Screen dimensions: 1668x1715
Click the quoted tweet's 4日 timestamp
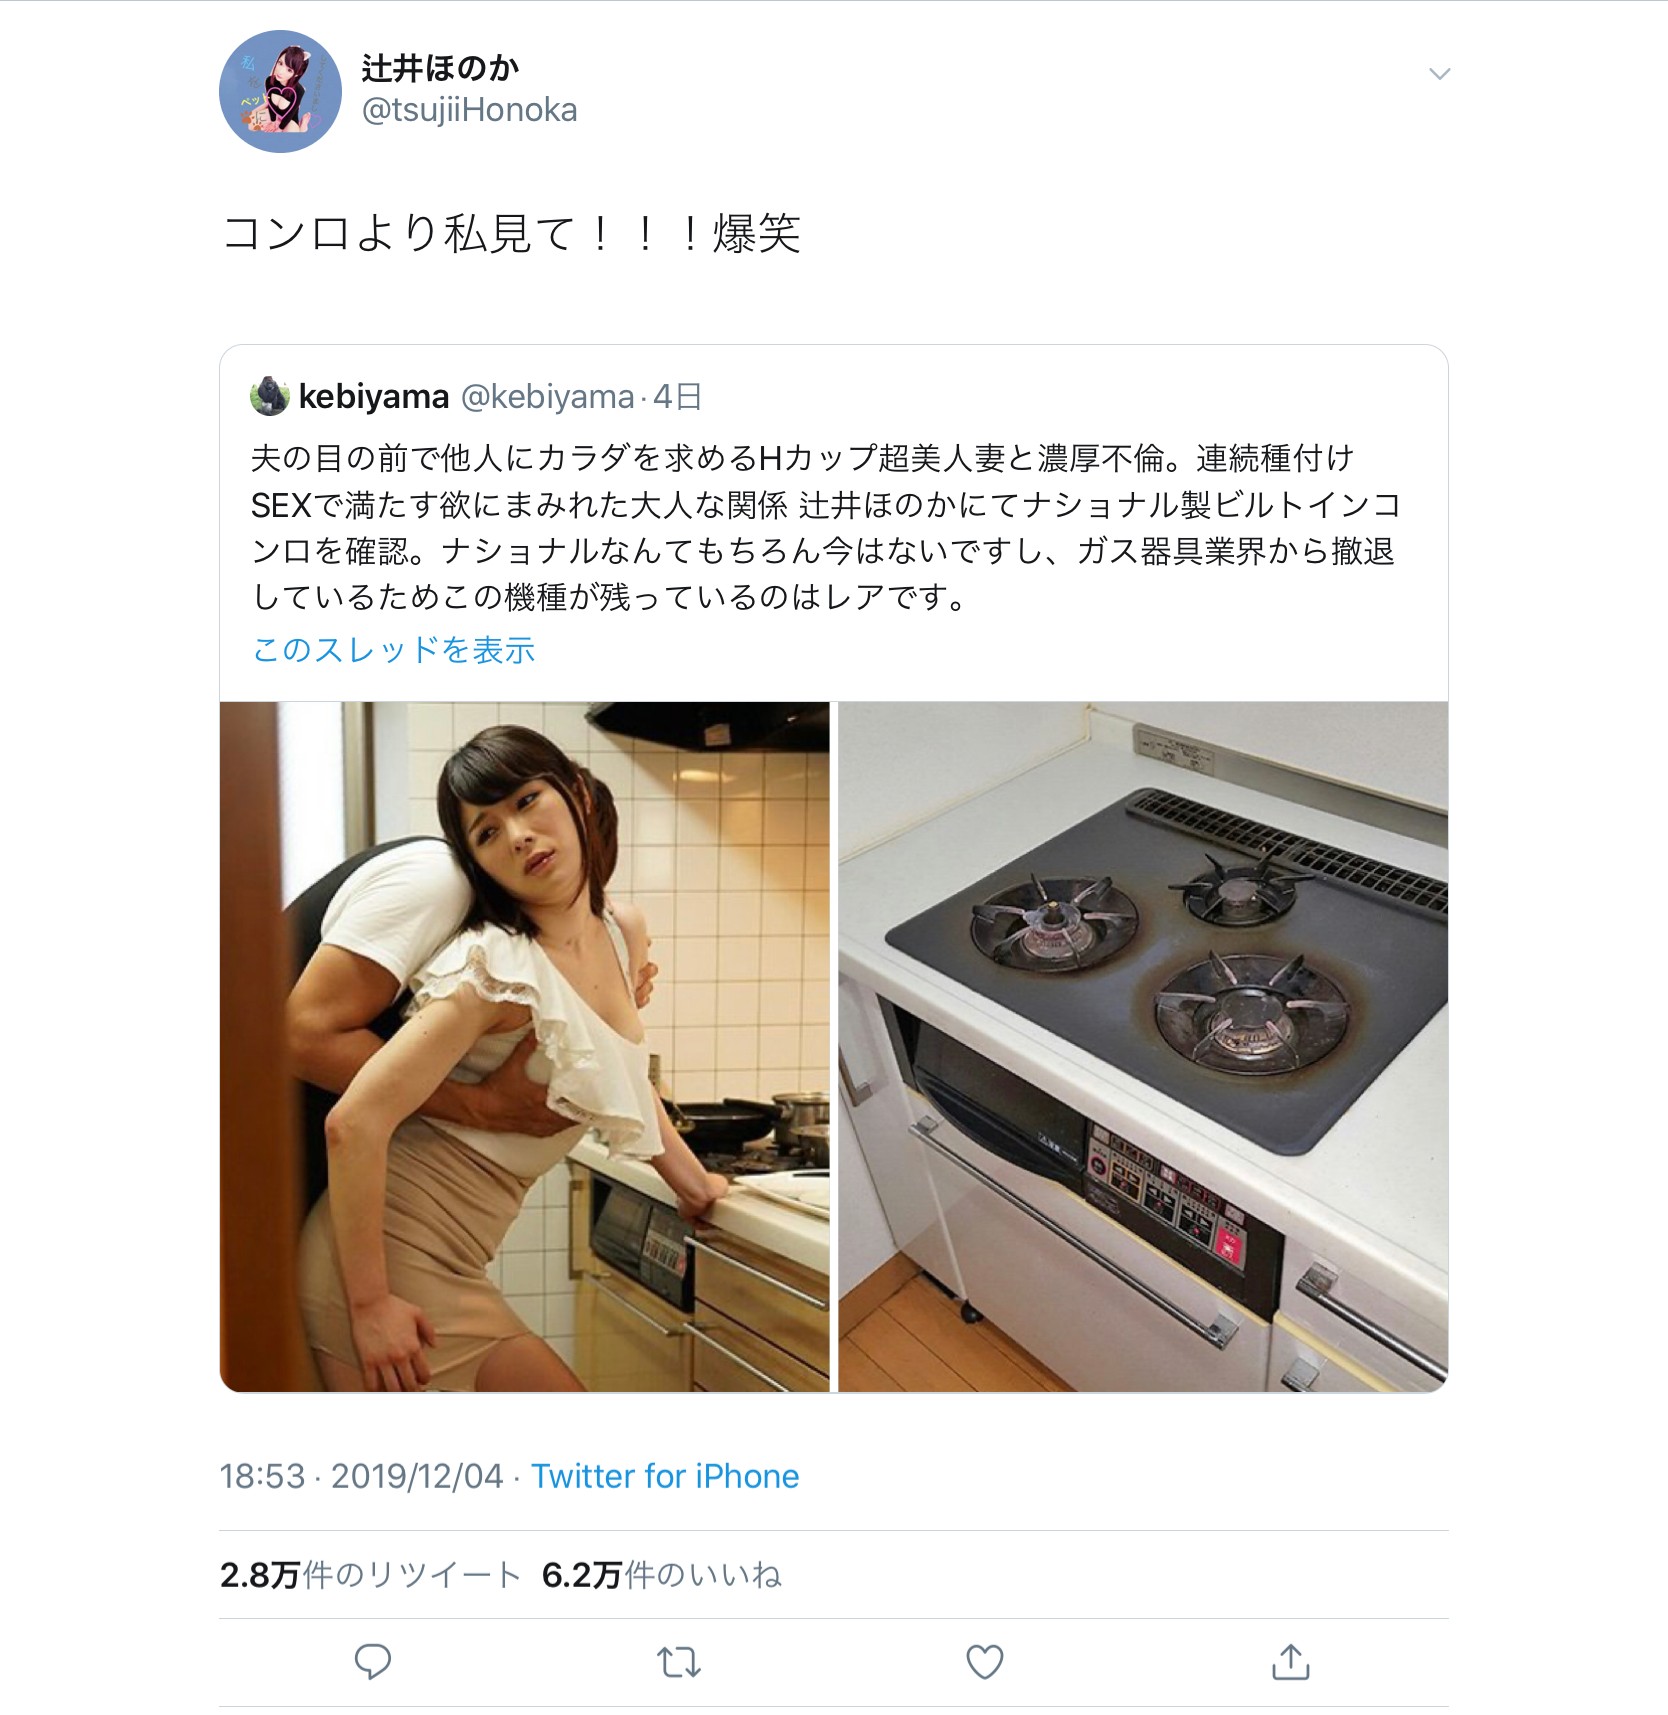[677, 397]
